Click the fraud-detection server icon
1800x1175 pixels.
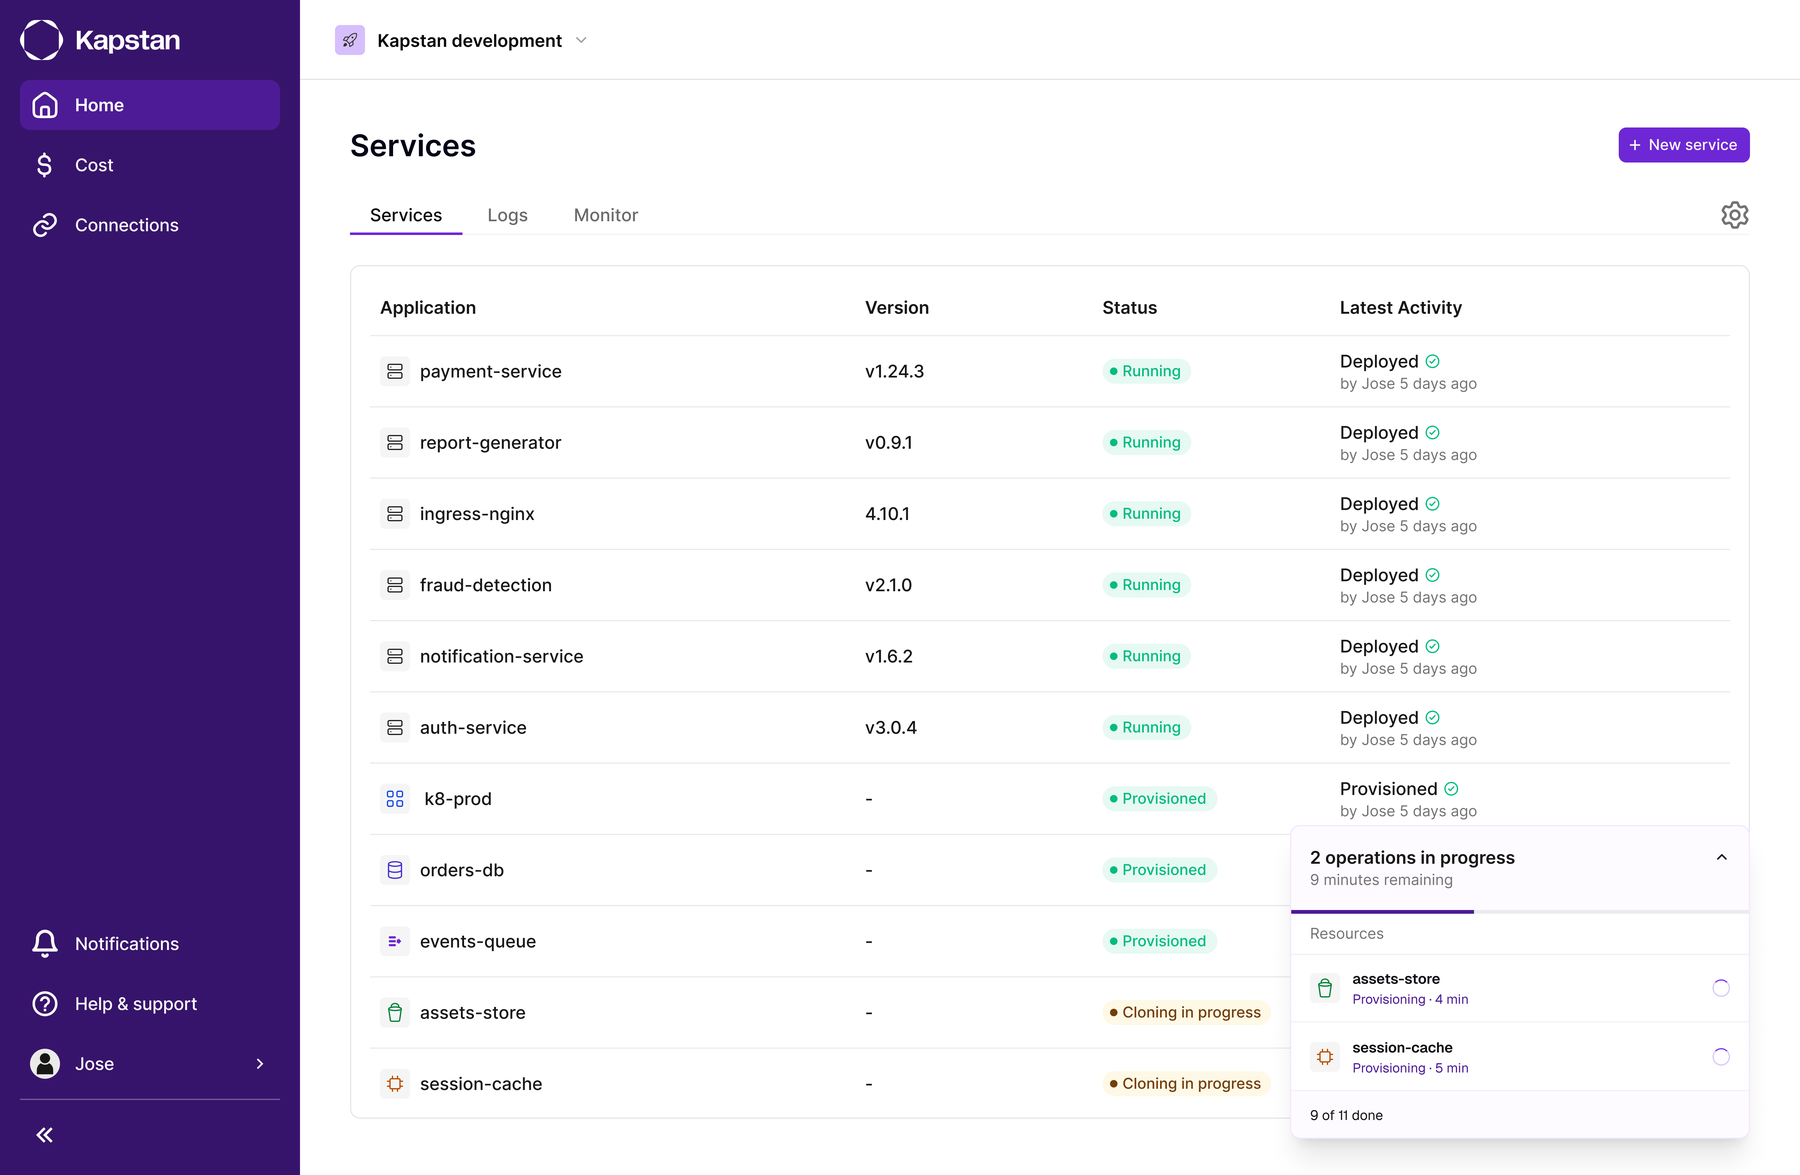coord(395,585)
